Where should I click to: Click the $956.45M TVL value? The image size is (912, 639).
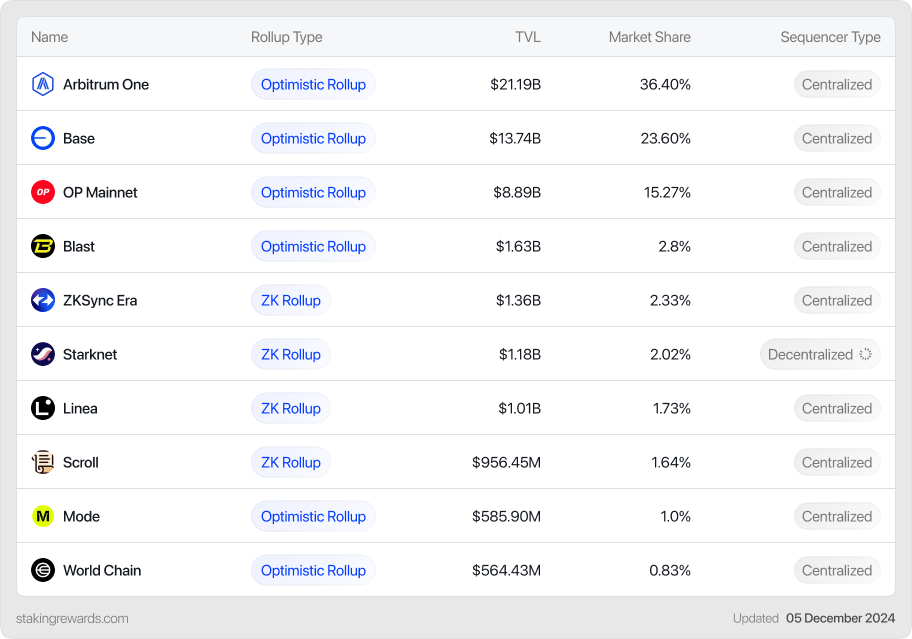(506, 462)
